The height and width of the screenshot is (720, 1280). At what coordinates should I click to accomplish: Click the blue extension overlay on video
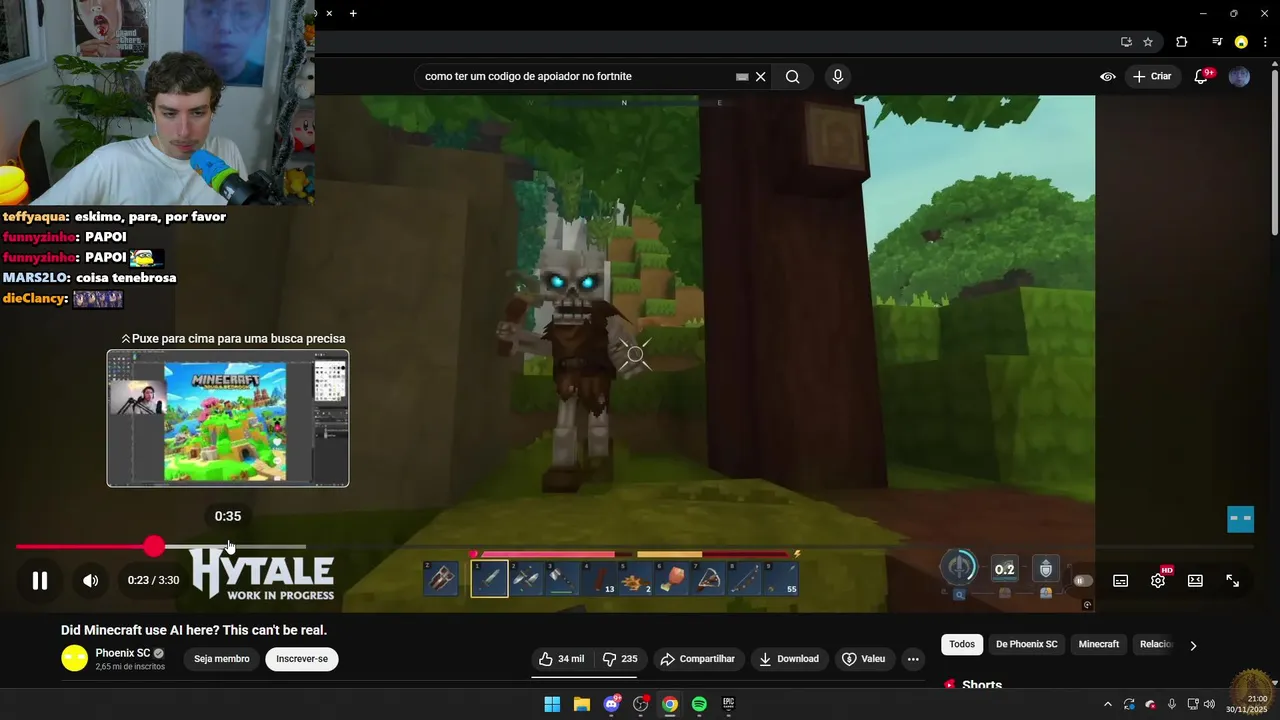(x=1240, y=519)
